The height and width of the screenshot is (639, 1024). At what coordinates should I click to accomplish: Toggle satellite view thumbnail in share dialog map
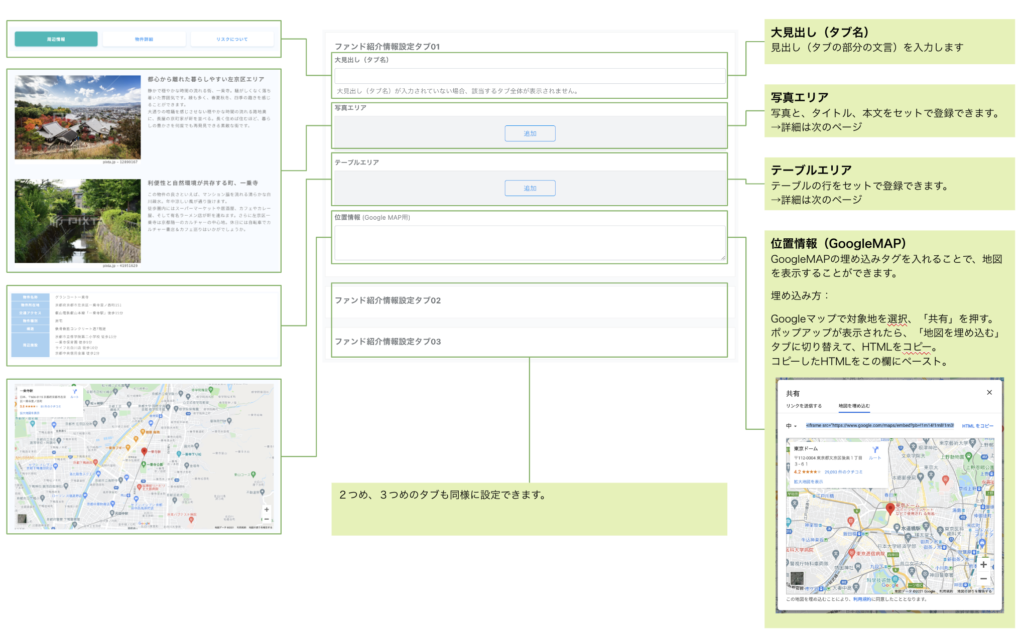(798, 579)
